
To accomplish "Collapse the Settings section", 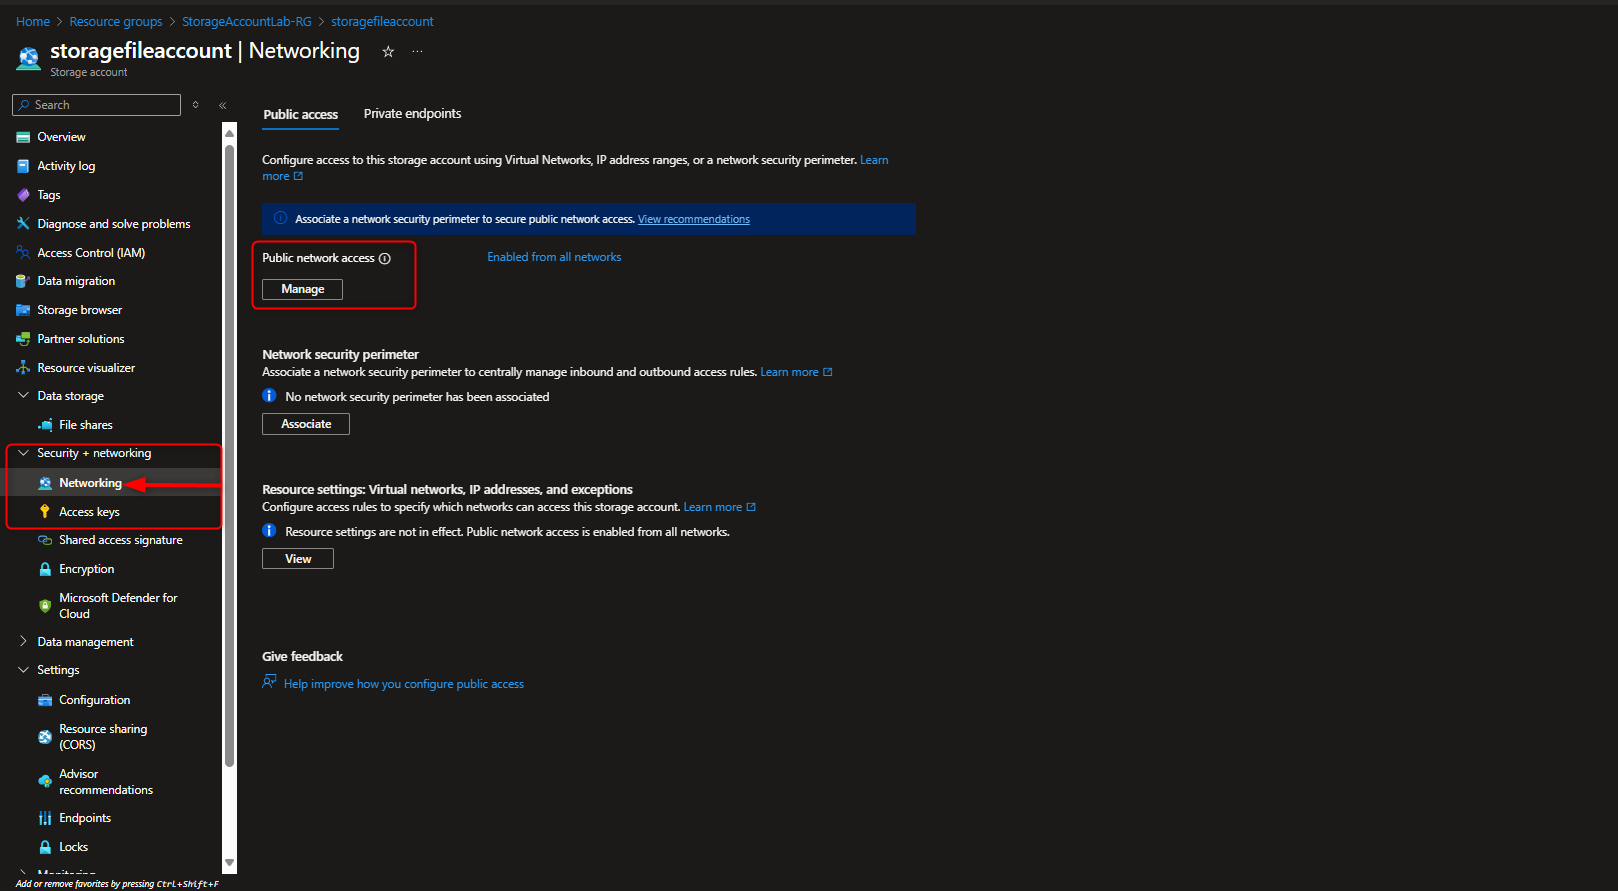I will [x=23, y=670].
